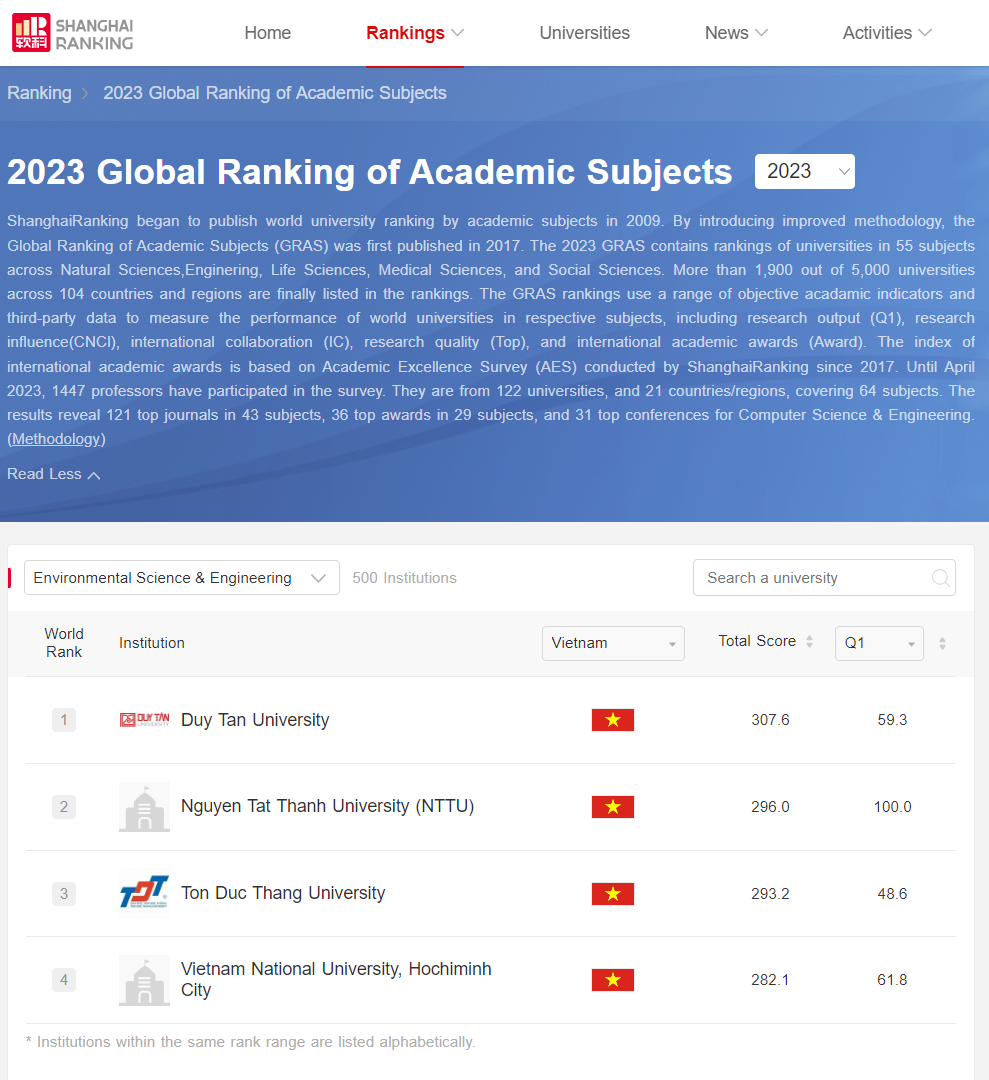
Task: Click Q1 score 48.6
Action: (892, 893)
